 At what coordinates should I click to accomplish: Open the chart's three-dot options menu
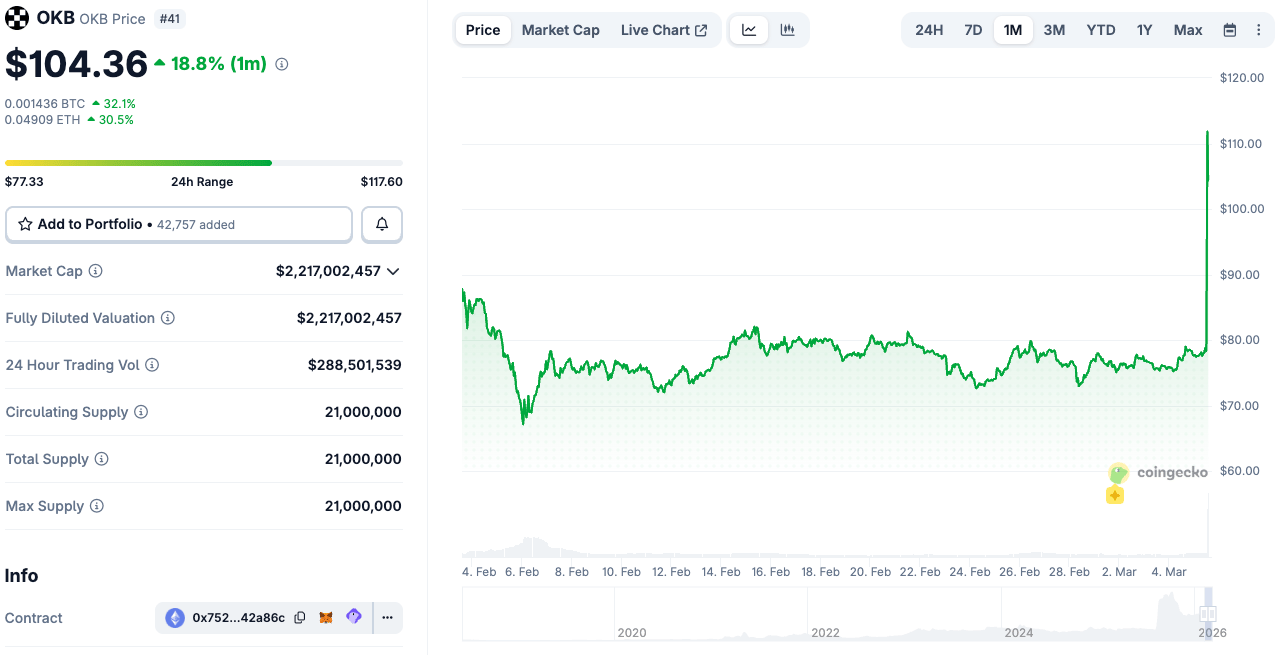tap(1258, 30)
